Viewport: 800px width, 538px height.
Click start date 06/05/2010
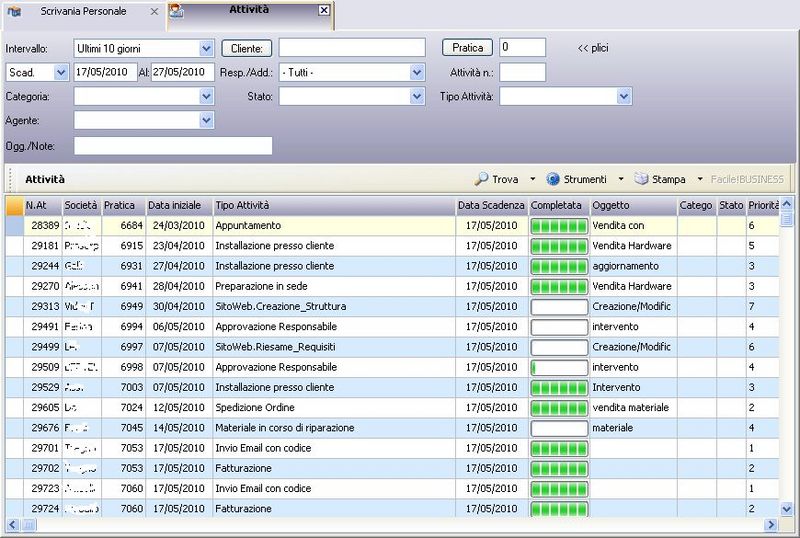[x=179, y=327]
